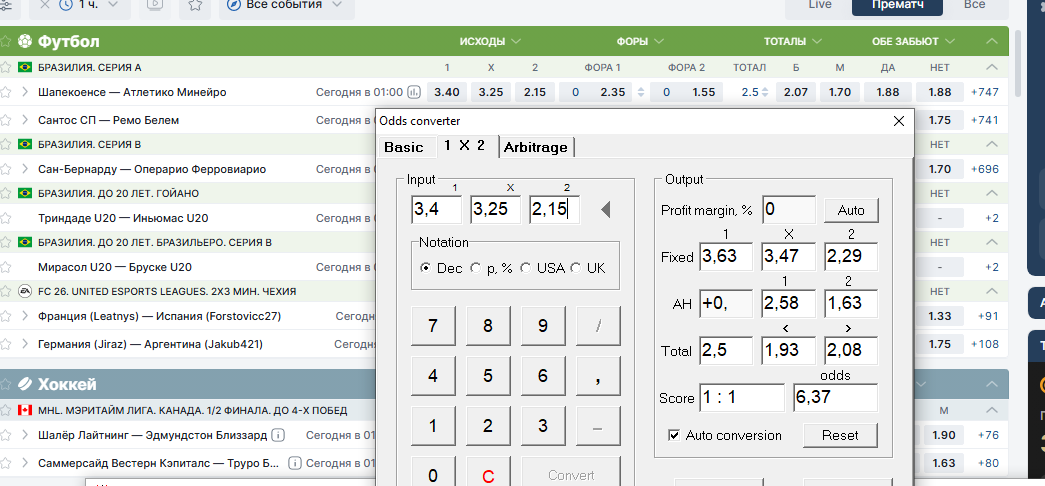Click the red C clear key

[x=488, y=475]
